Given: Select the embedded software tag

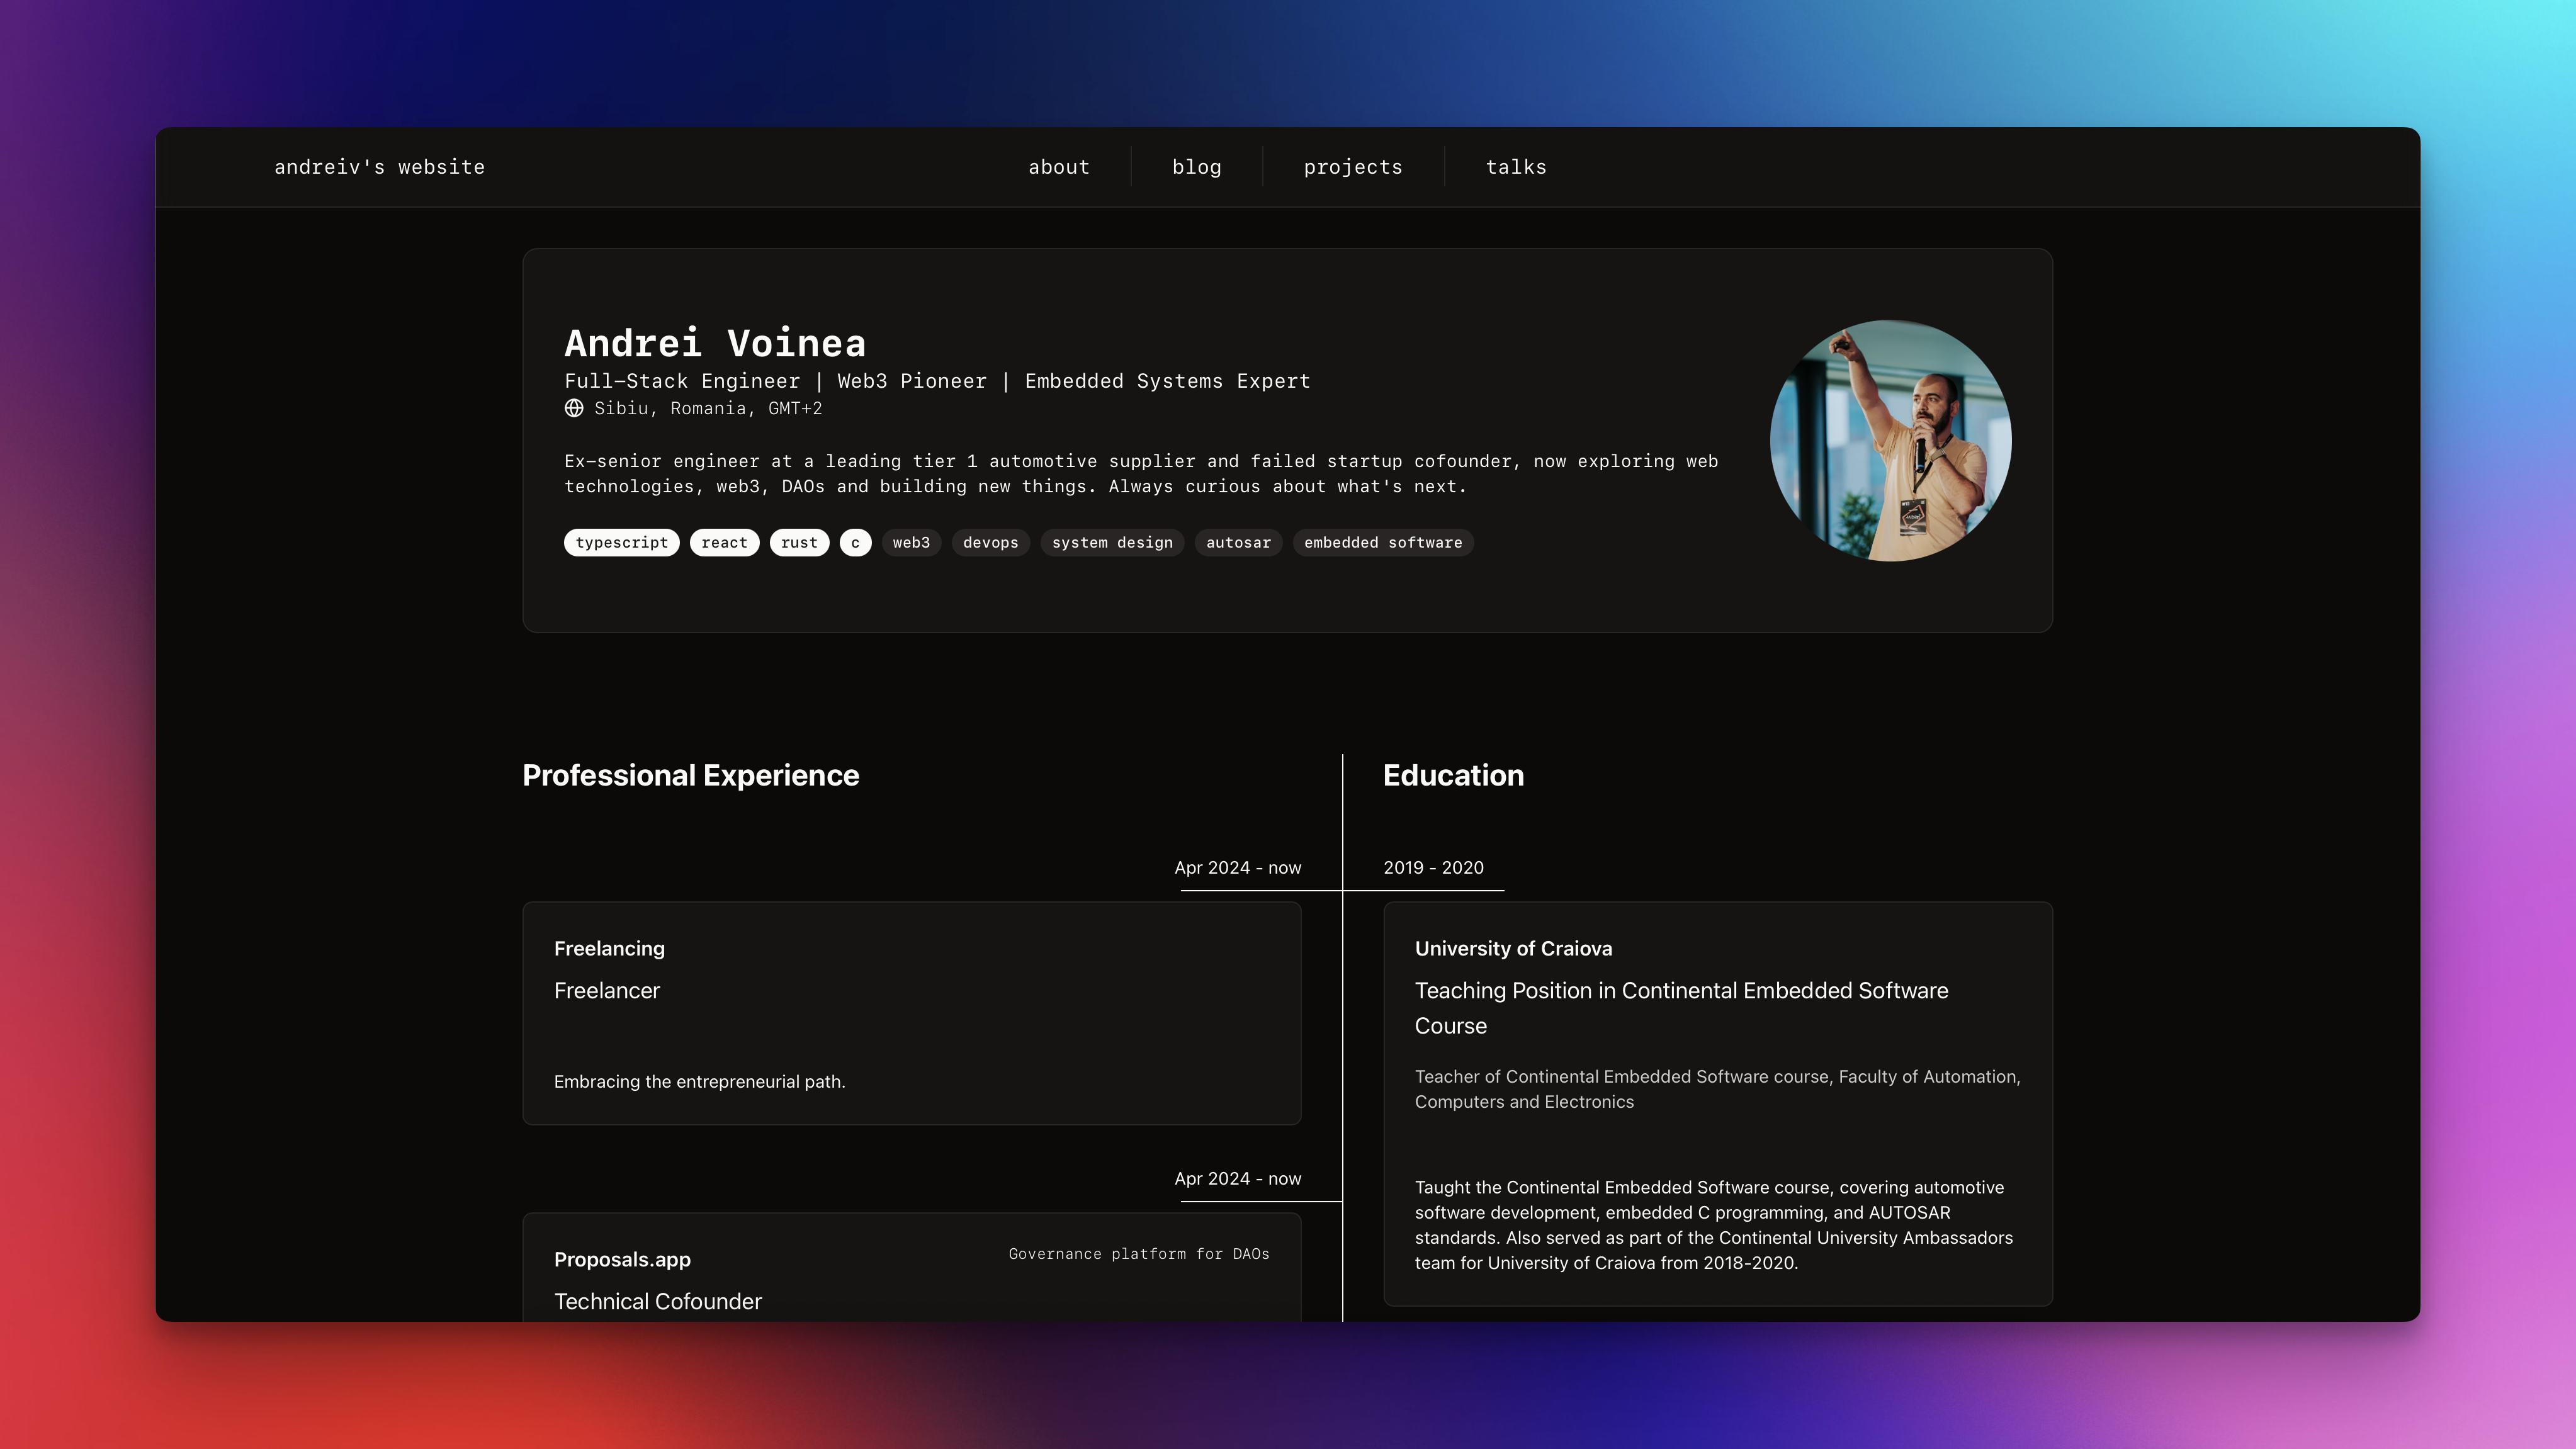Looking at the screenshot, I should pyautogui.click(x=1383, y=542).
